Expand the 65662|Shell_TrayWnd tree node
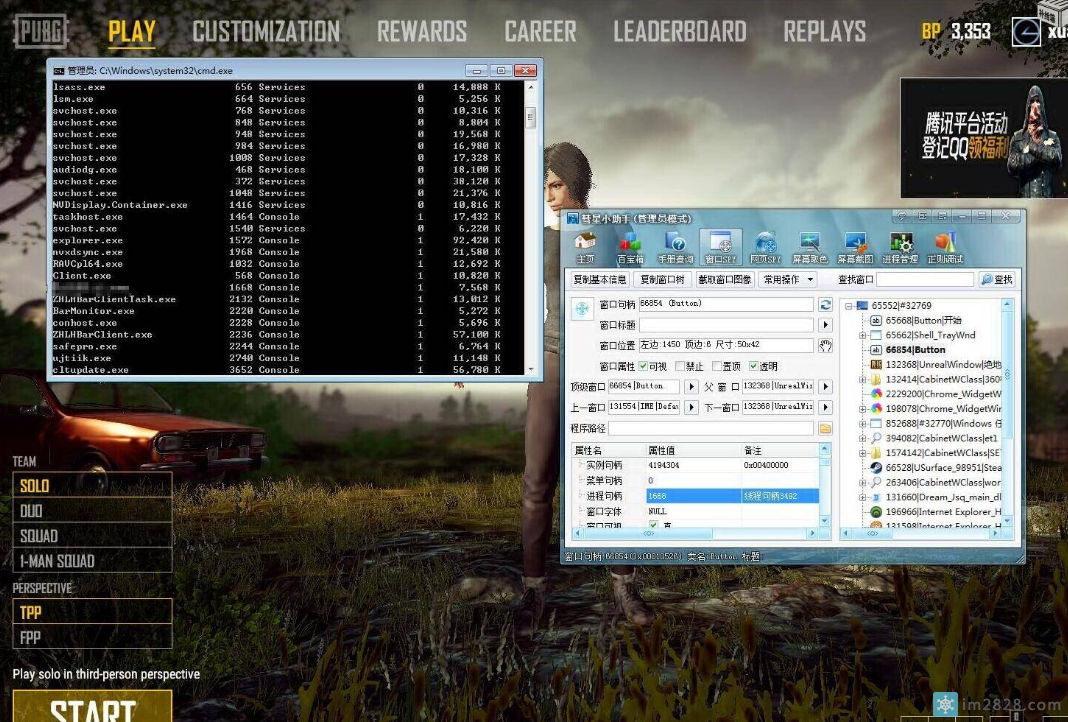Screen dimensions: 1068x722 click(x=864, y=336)
